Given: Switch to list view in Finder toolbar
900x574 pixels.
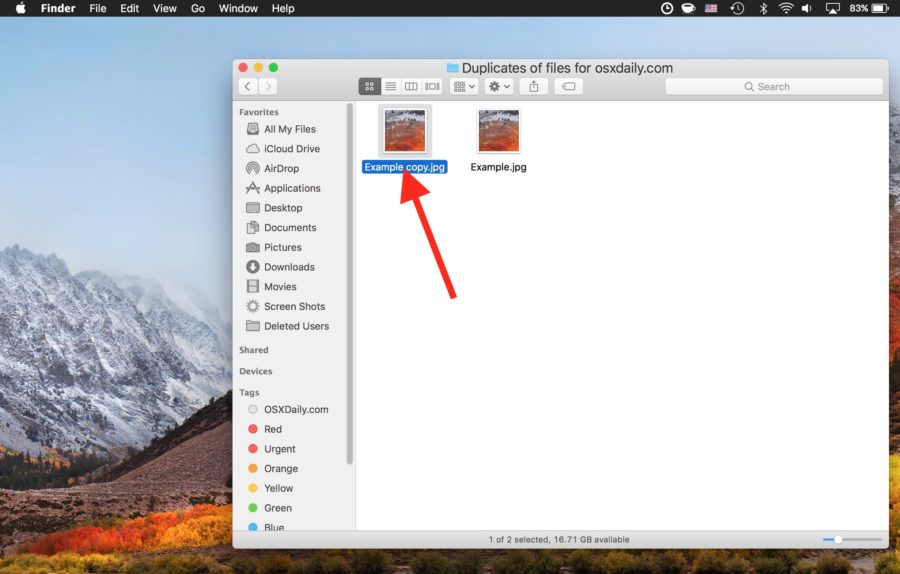Looking at the screenshot, I should point(390,87).
